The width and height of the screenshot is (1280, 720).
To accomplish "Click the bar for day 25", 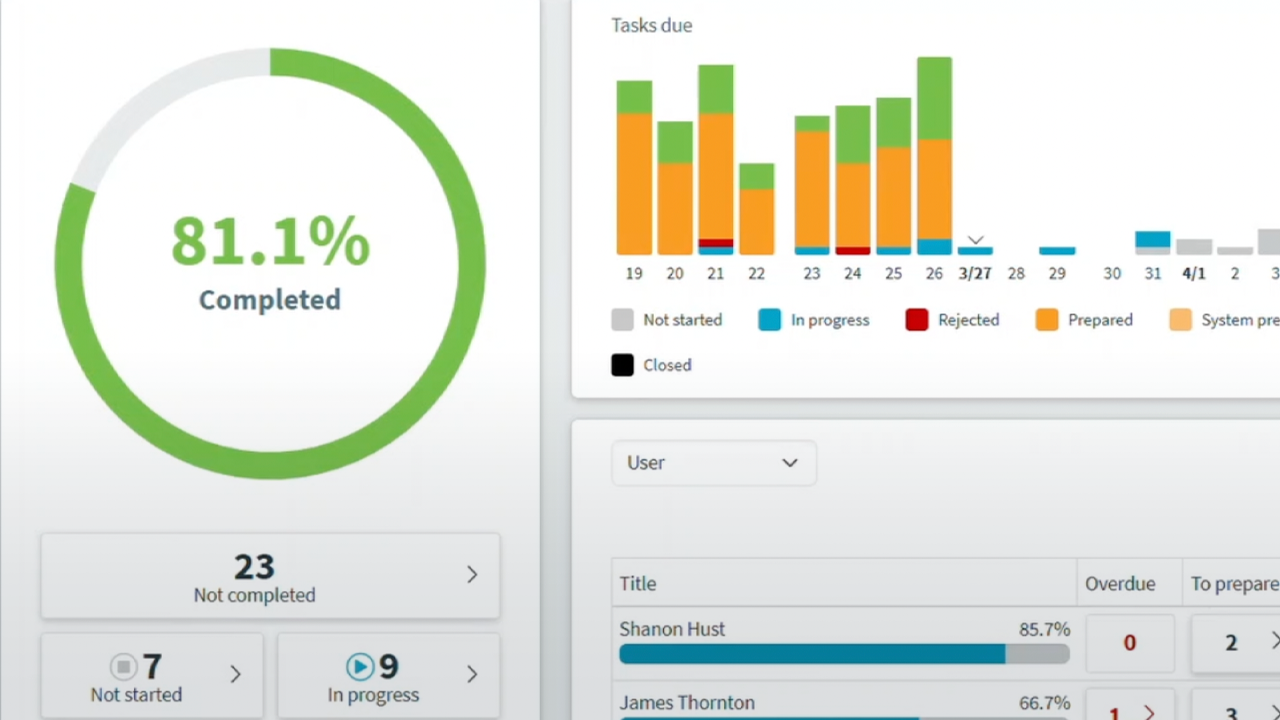I will click(x=894, y=176).
